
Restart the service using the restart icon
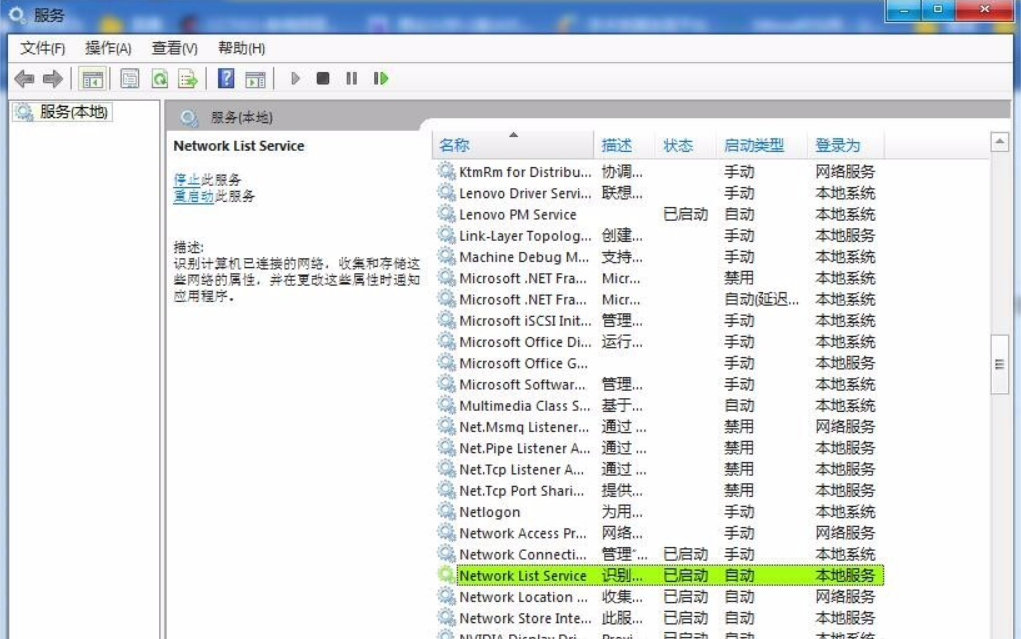pos(379,79)
